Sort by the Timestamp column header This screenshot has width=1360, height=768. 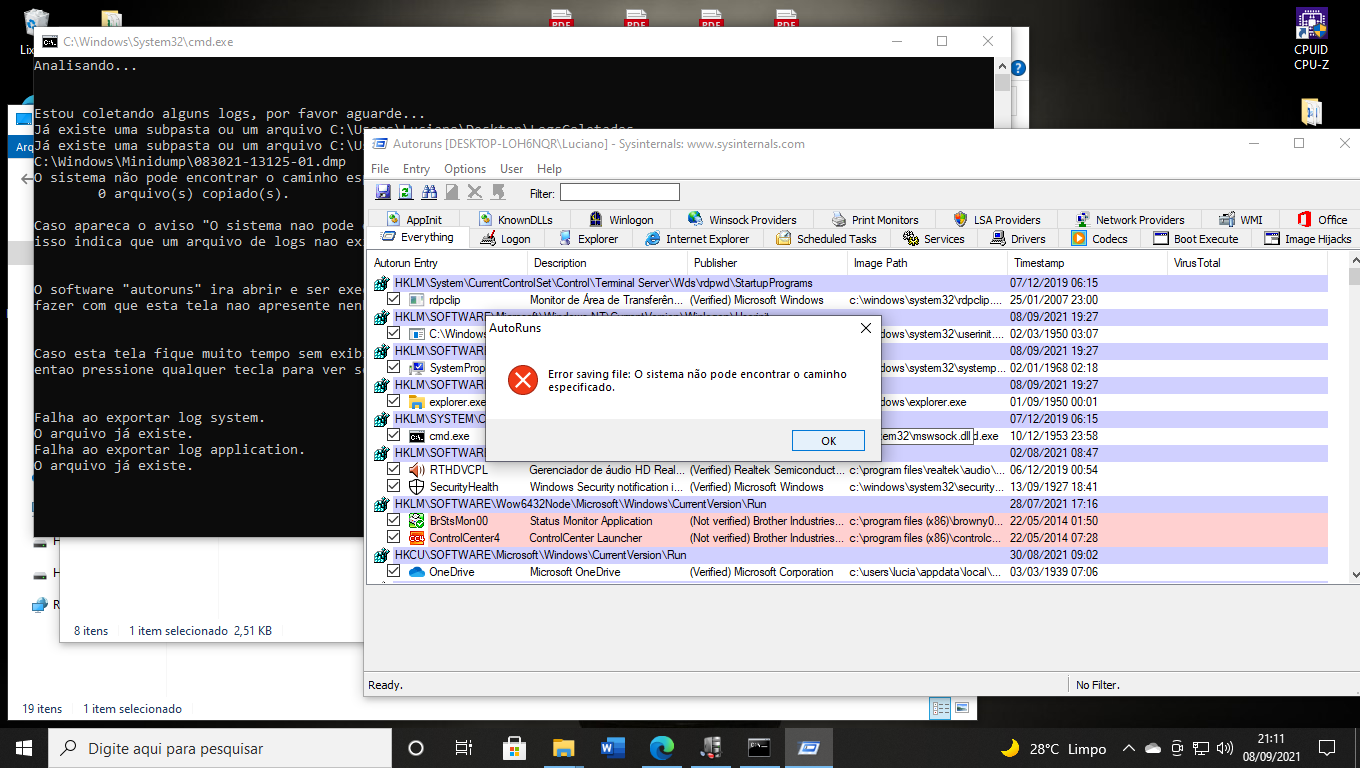[x=1087, y=263]
